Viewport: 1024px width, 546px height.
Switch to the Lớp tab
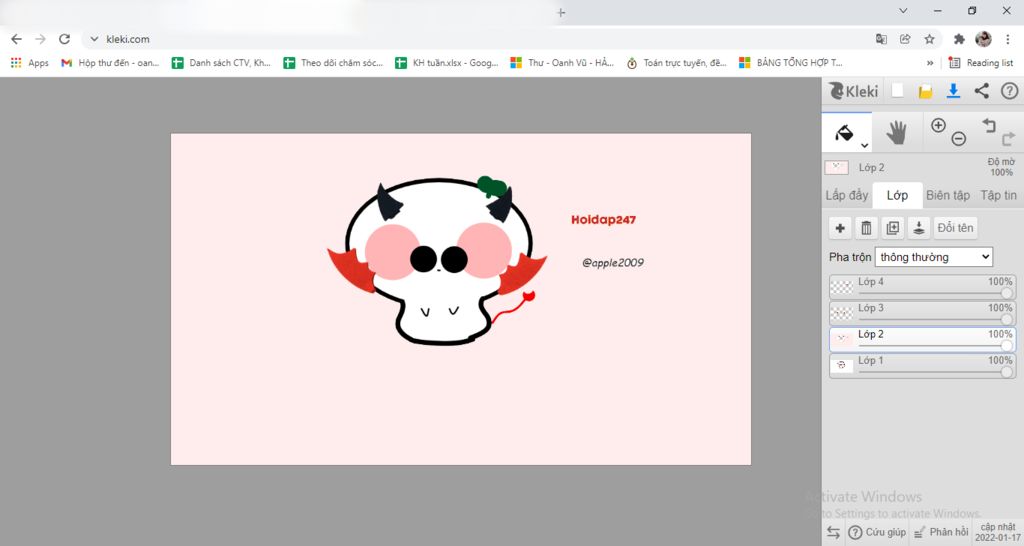pos(897,195)
